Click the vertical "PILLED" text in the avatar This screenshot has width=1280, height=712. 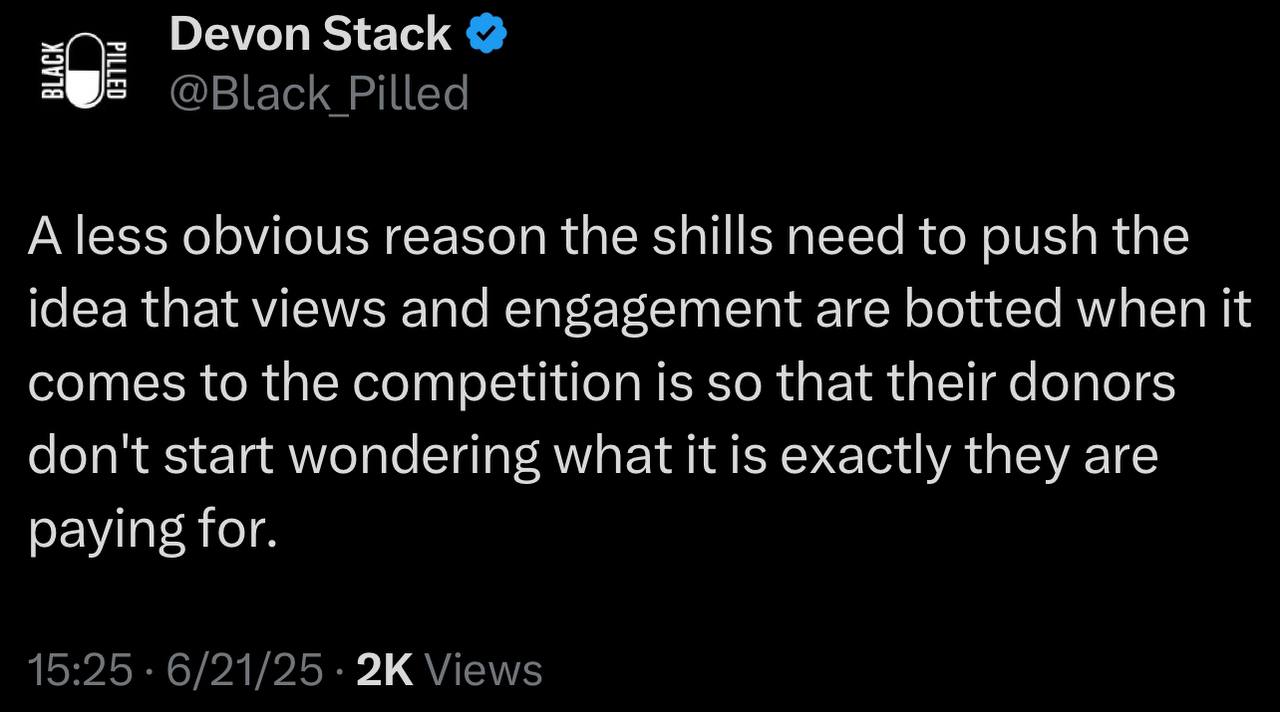point(116,70)
